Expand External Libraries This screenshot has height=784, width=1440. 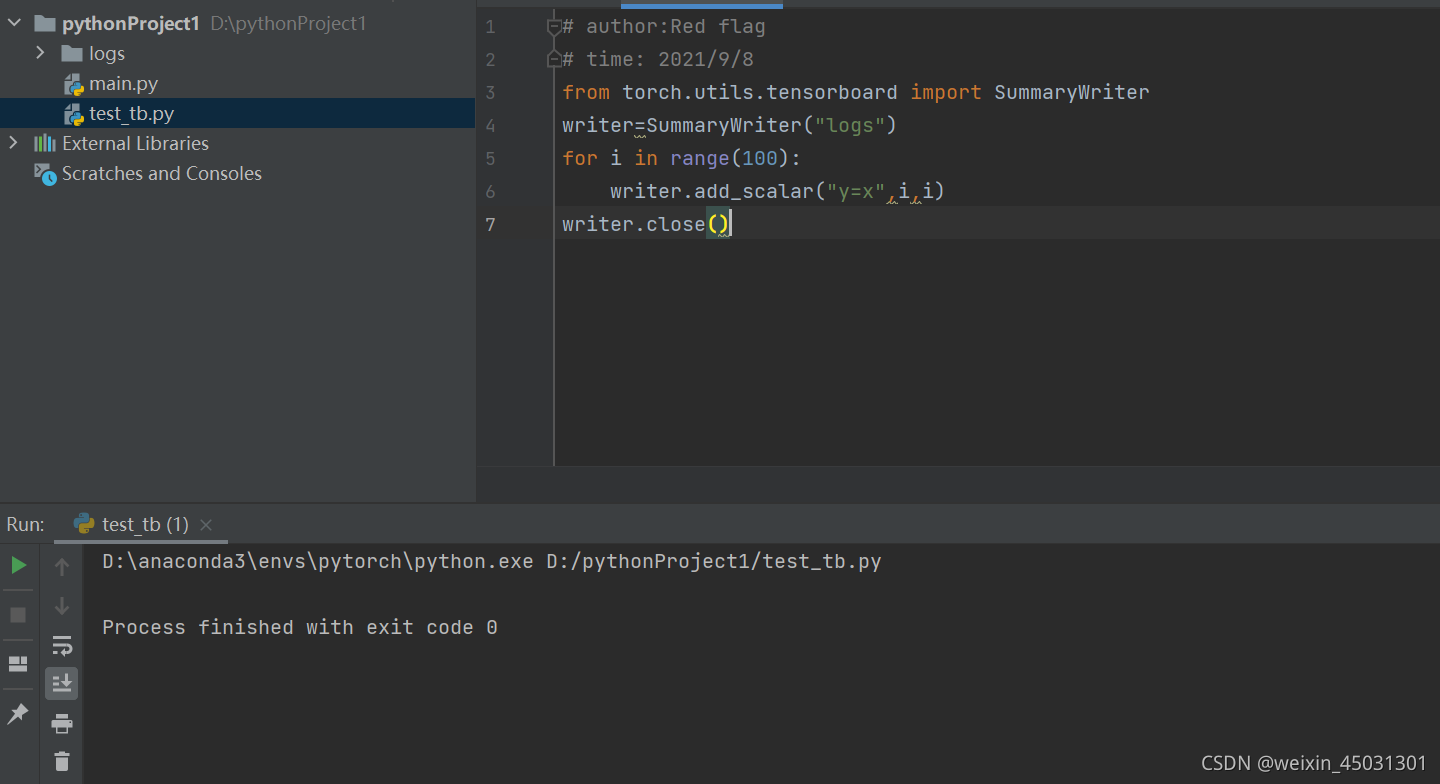14,143
